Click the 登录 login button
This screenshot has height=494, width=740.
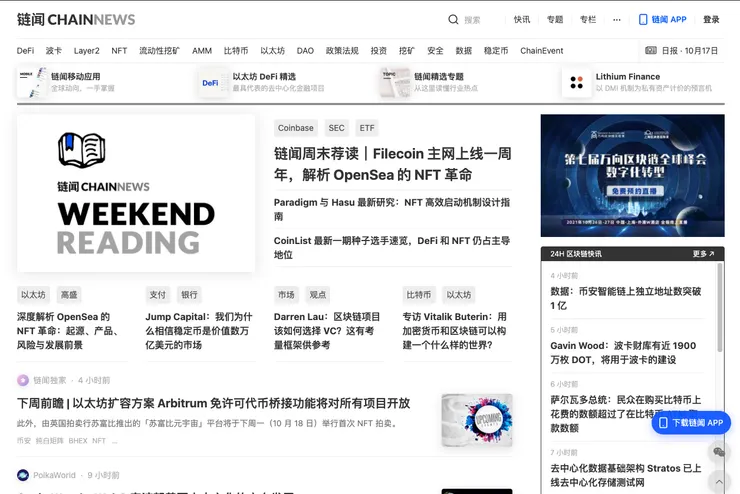coord(711,19)
